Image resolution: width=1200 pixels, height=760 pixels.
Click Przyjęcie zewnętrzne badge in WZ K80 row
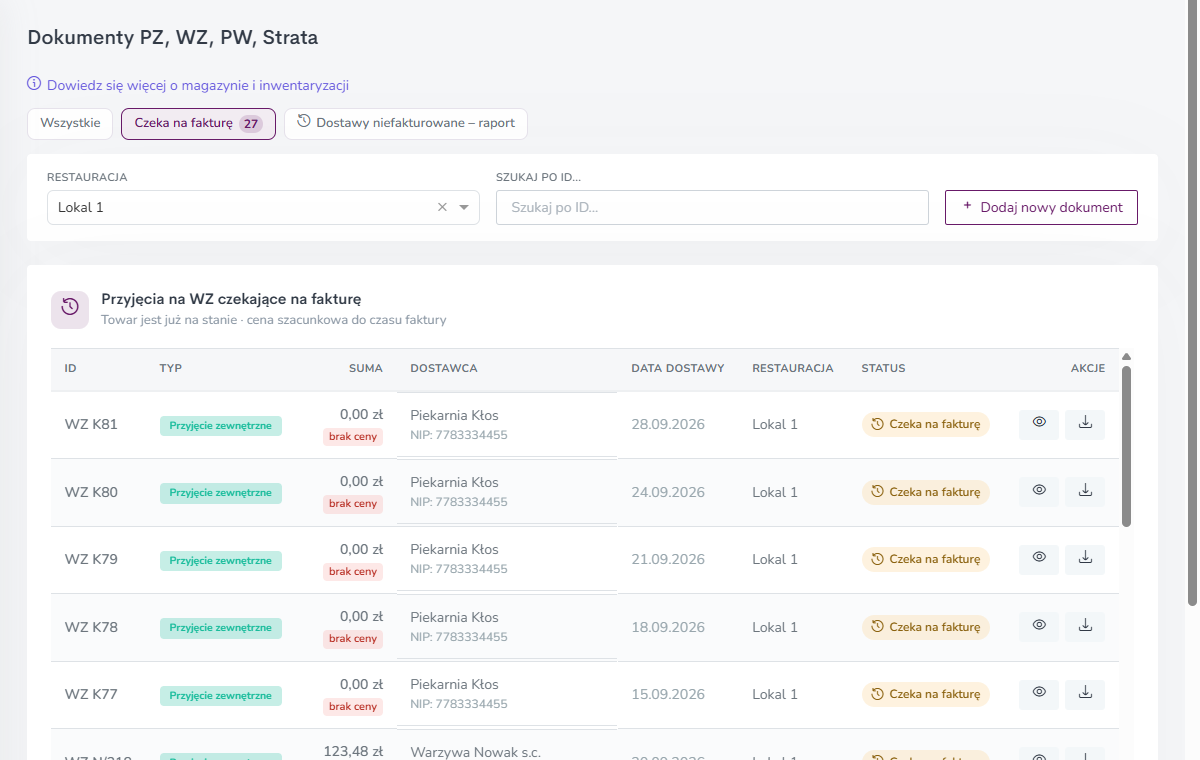coord(221,493)
